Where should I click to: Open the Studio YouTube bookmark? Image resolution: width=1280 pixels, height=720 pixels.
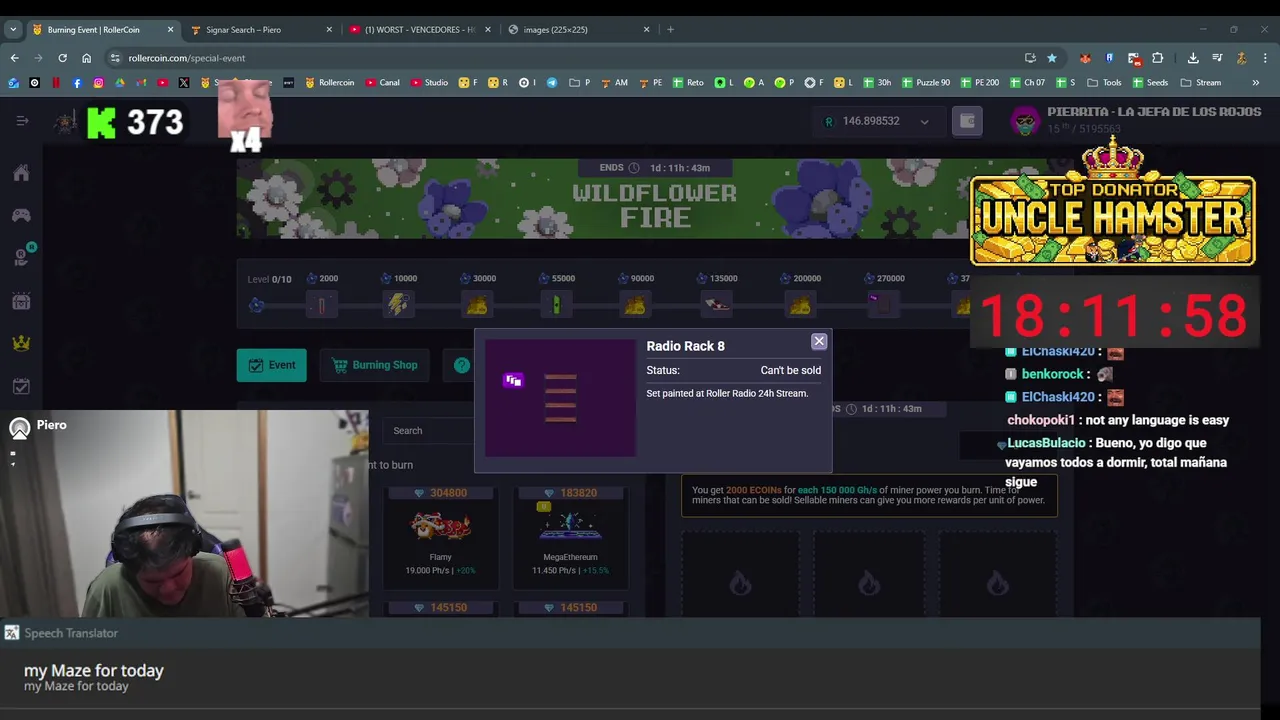(429, 82)
